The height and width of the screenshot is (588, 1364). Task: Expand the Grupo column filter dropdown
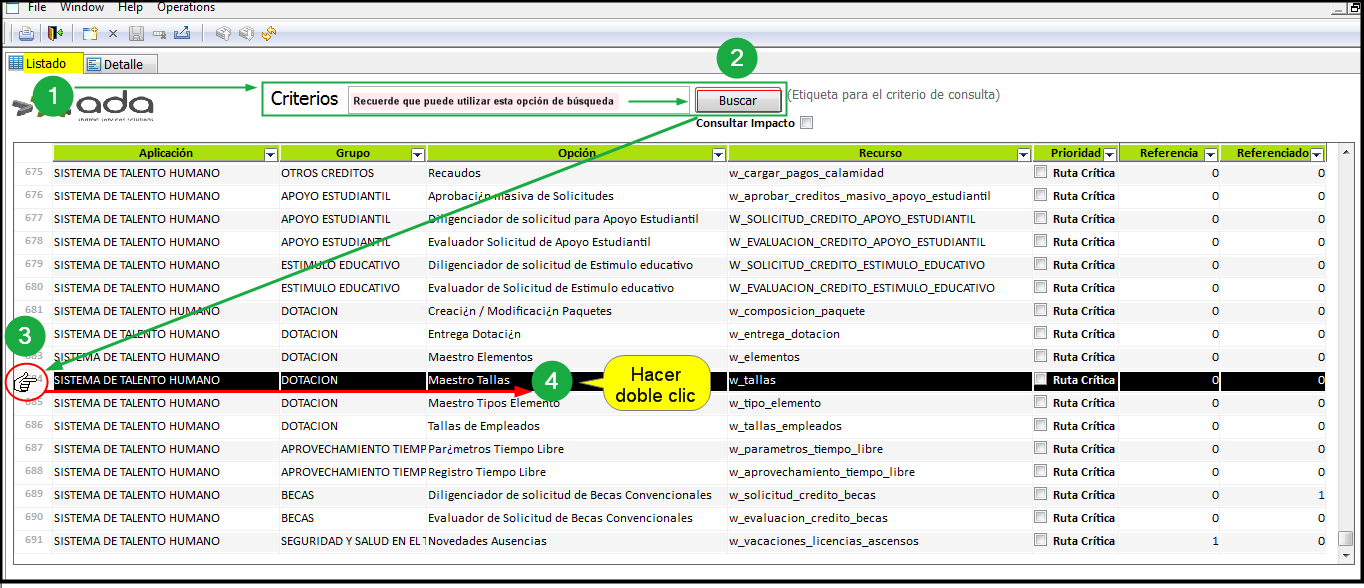click(417, 154)
